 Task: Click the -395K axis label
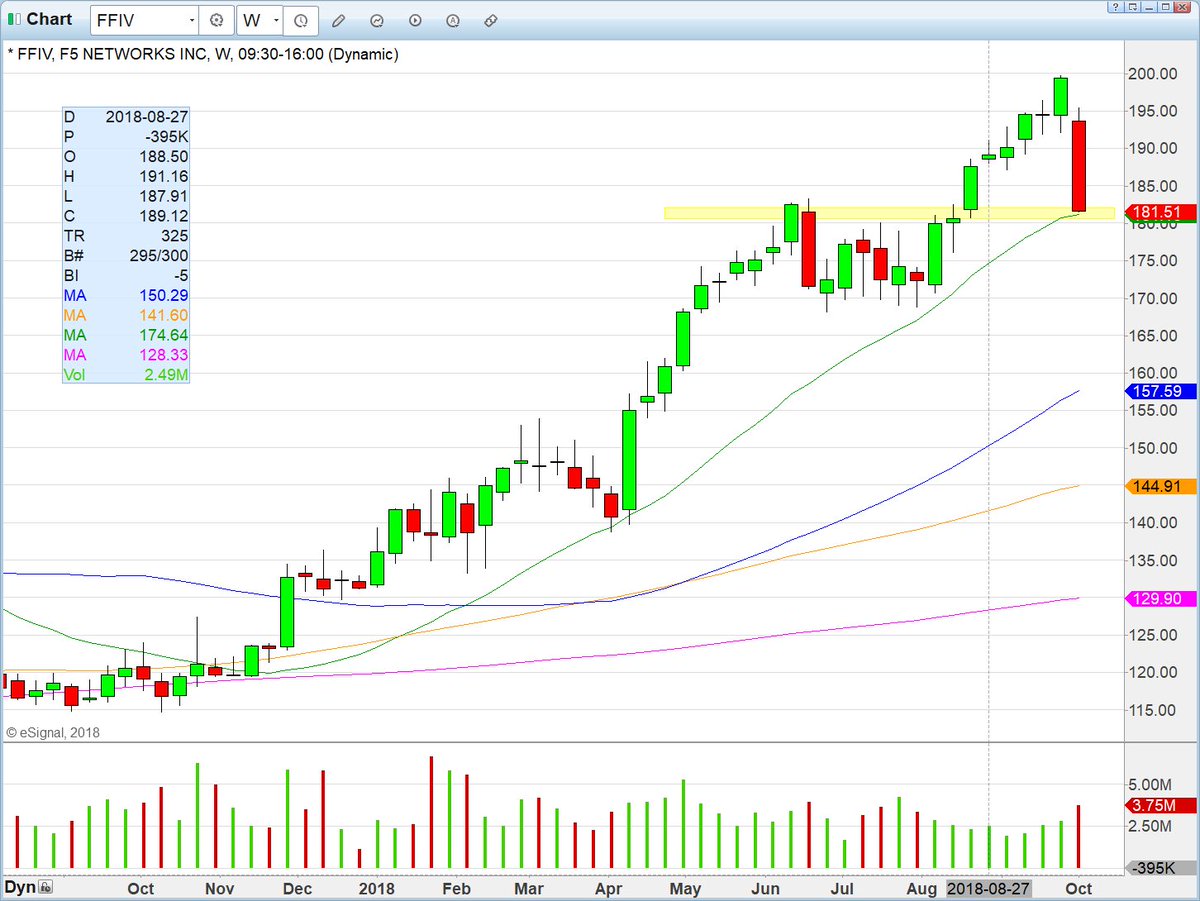[x=1162, y=868]
